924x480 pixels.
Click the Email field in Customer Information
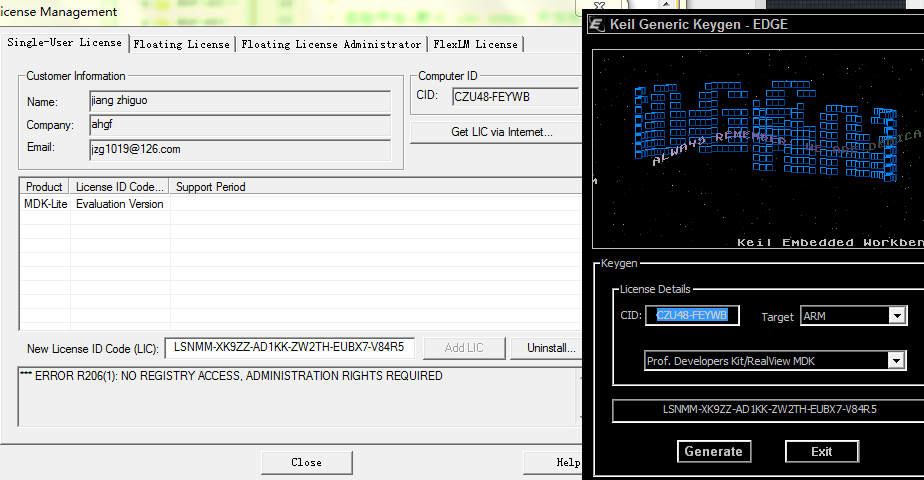239,149
